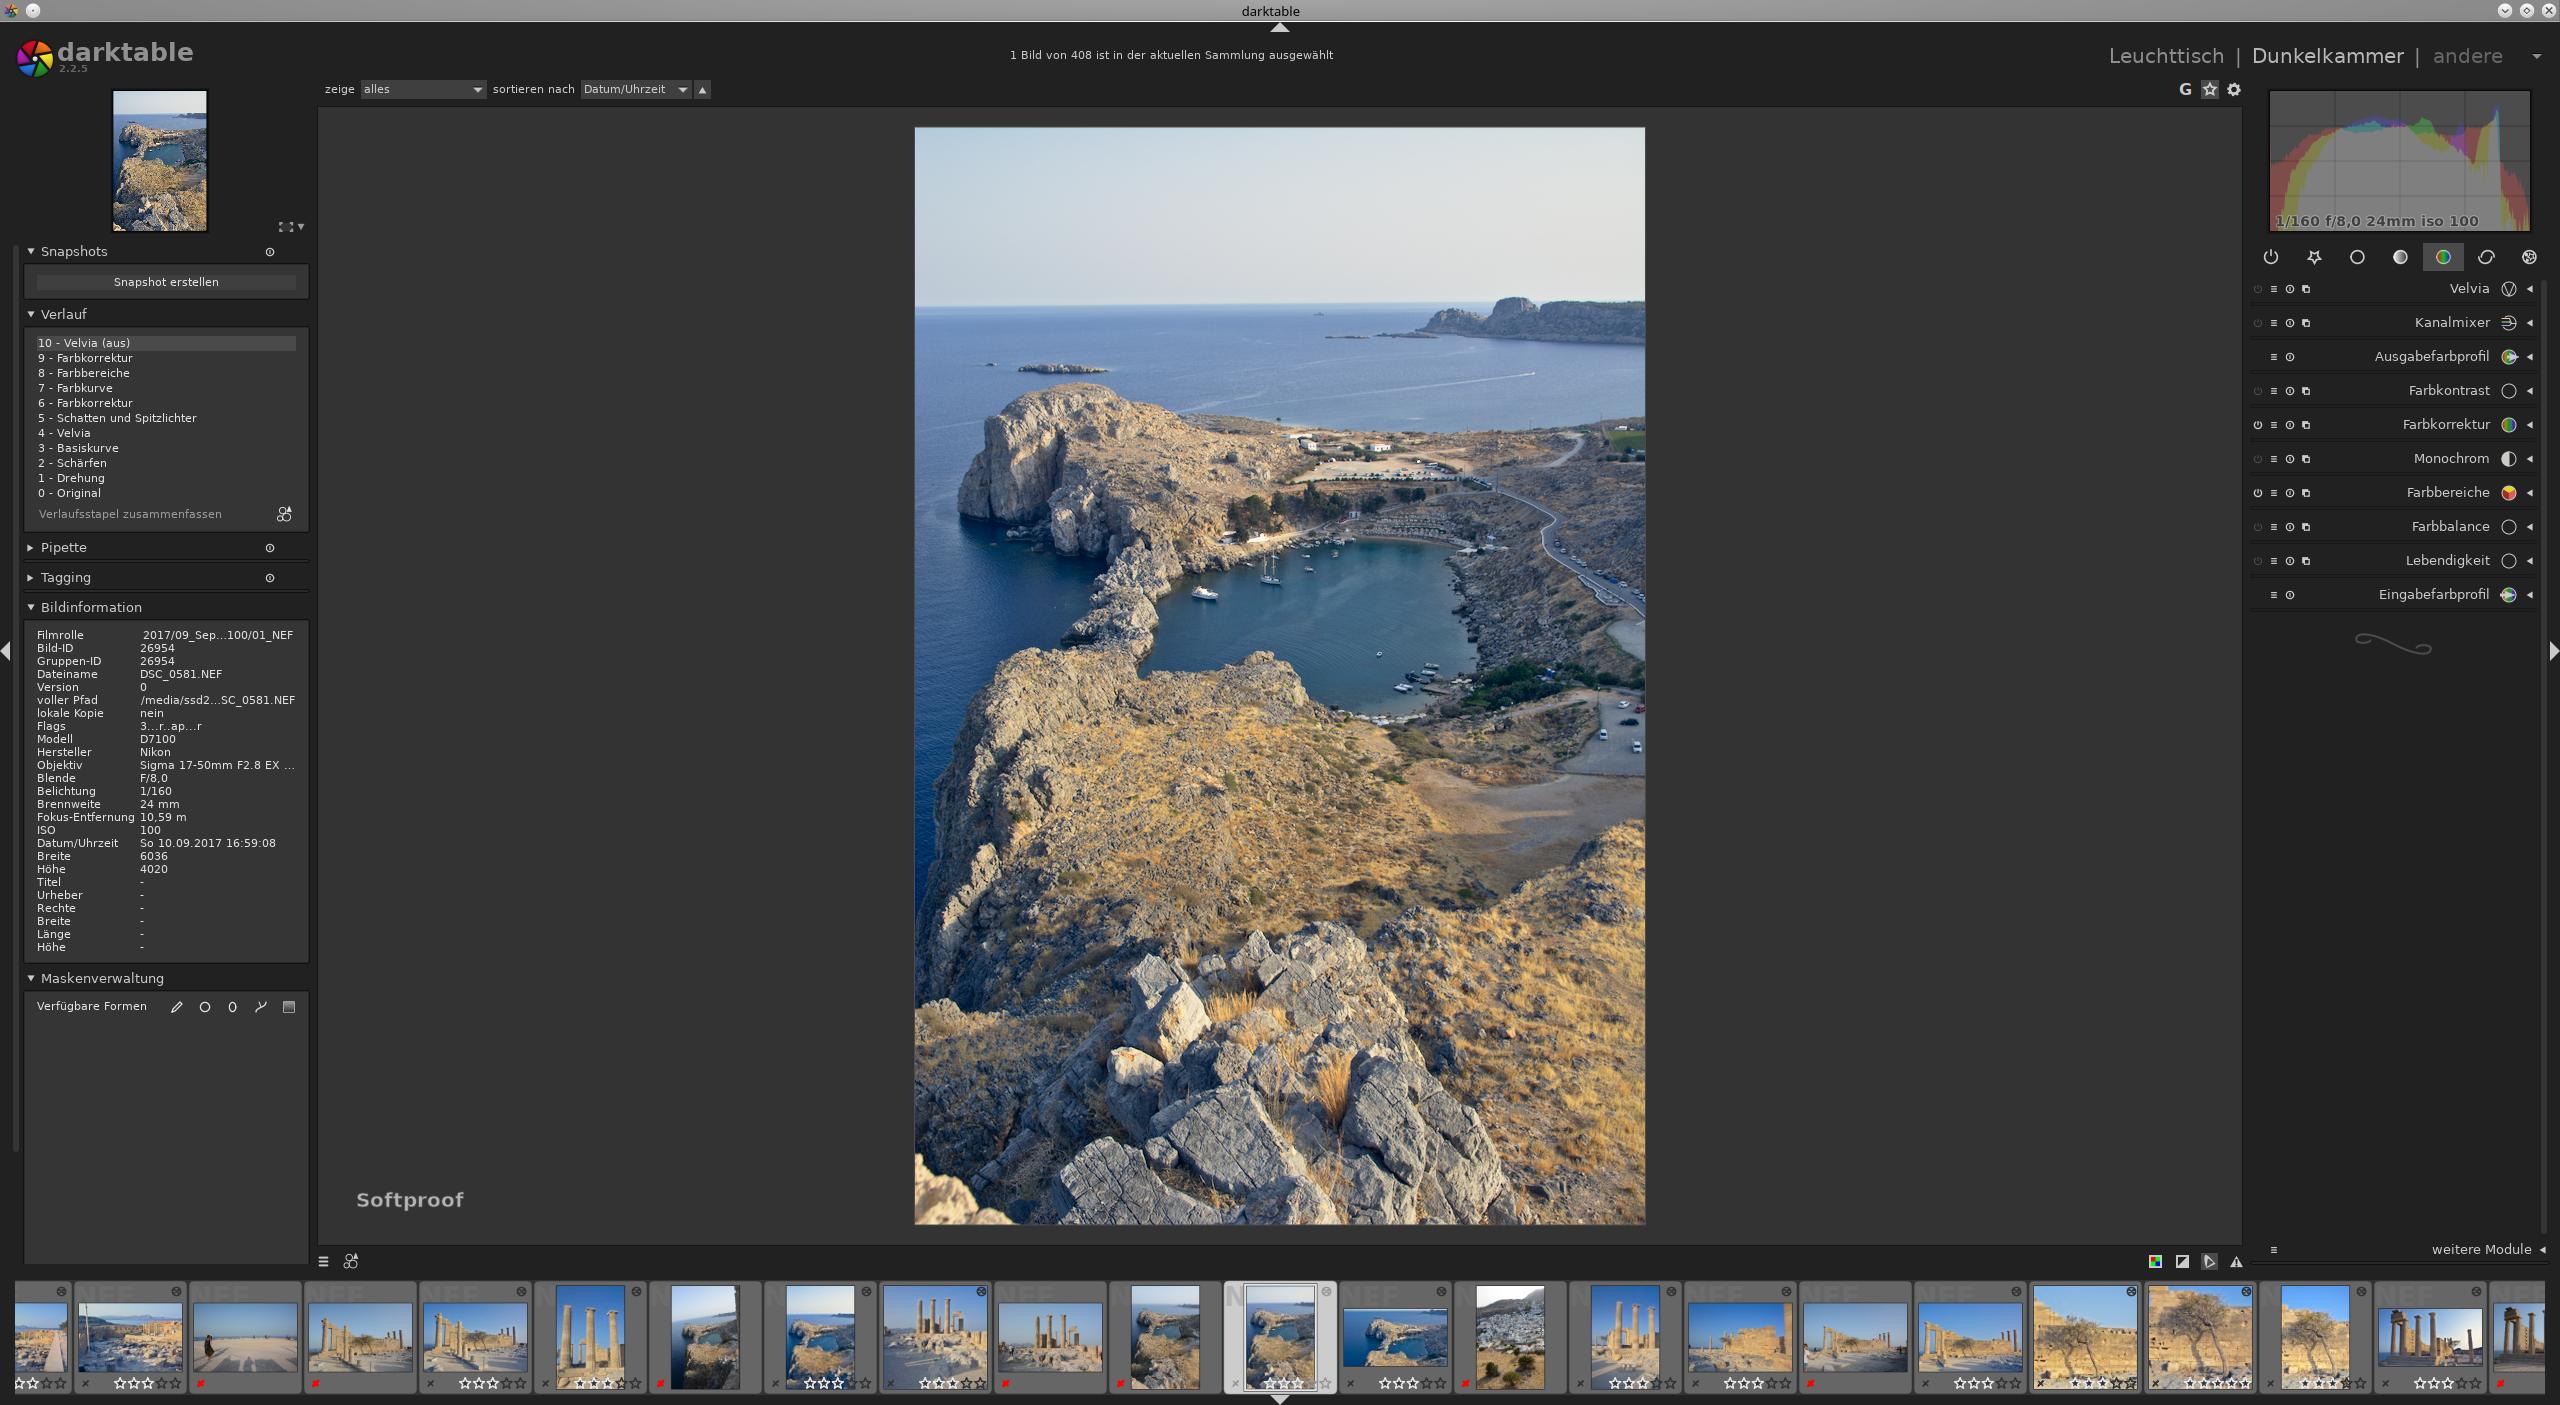2560x1405 pixels.
Task: Click 'Snapshot erstellen' button
Action: click(166, 282)
